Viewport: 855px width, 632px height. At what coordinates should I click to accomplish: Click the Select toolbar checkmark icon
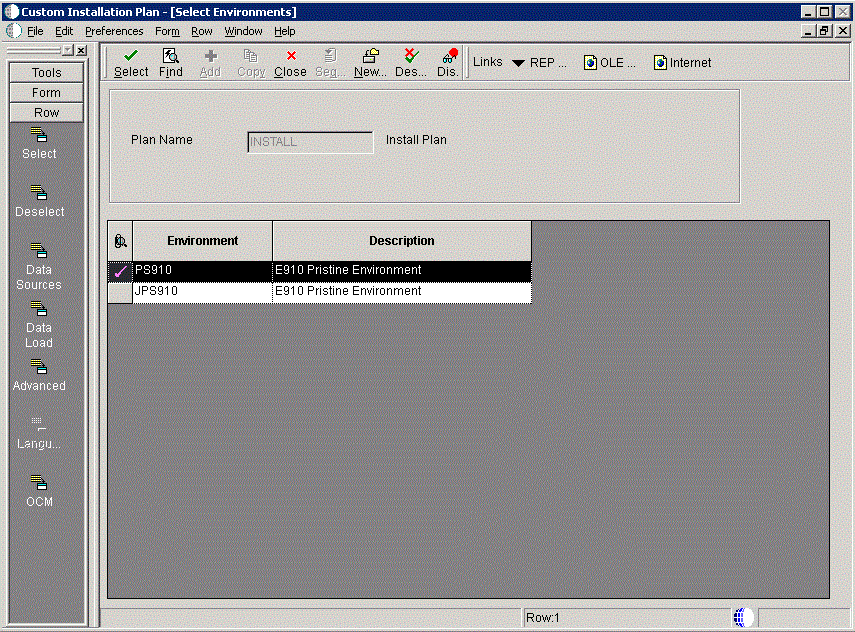pyautogui.click(x=131, y=56)
